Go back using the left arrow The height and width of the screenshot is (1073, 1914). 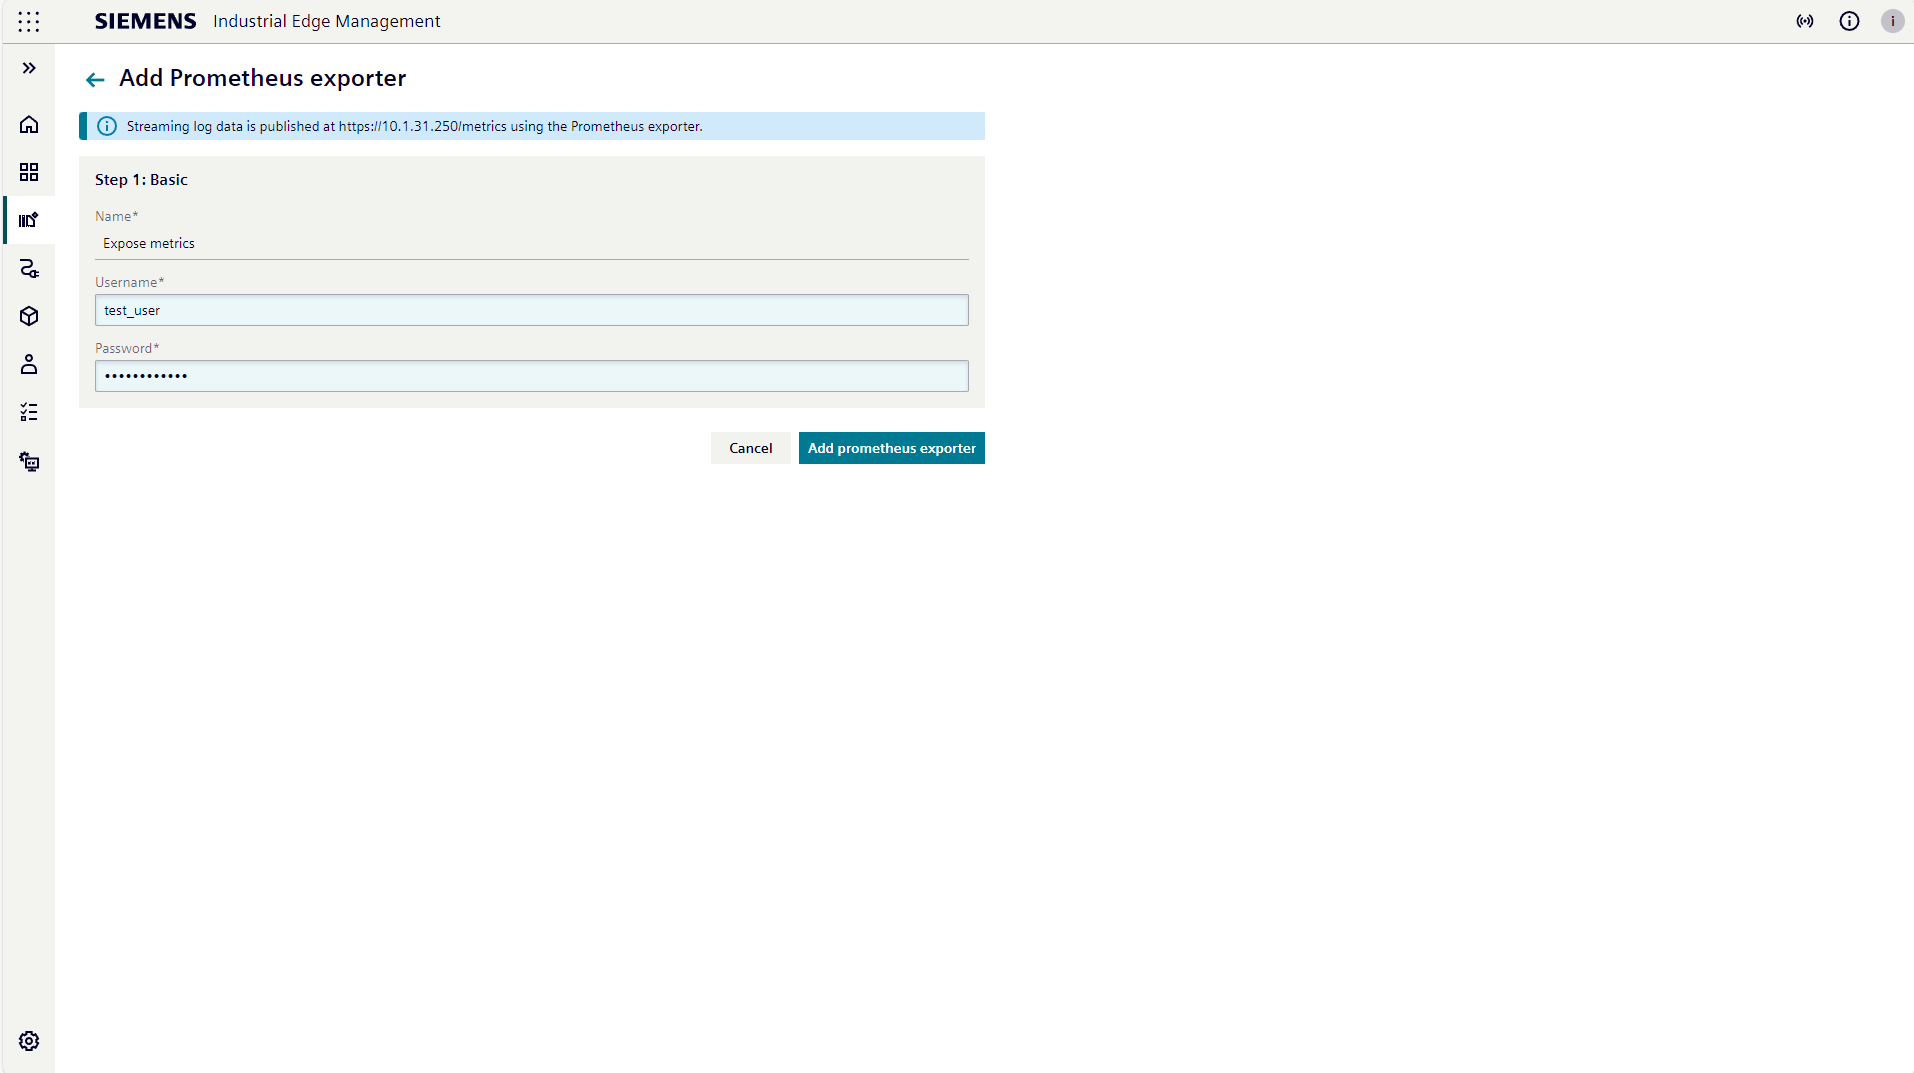click(95, 79)
